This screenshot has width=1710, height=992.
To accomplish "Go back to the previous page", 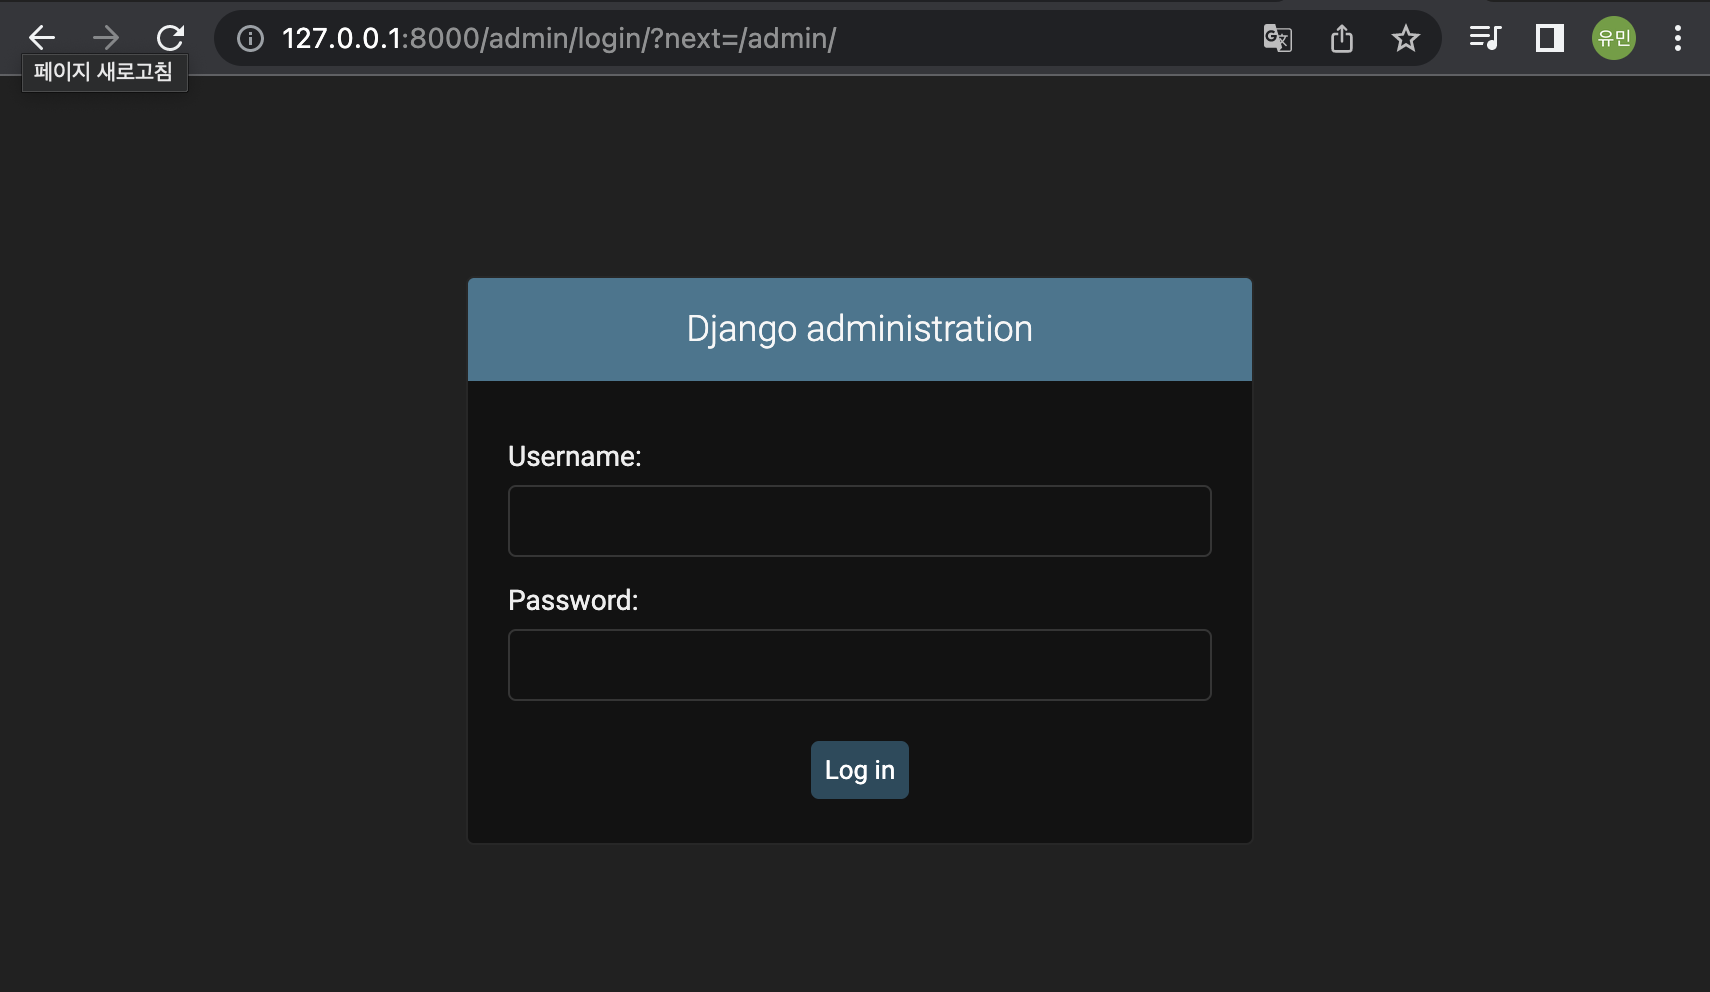I will (42, 38).
